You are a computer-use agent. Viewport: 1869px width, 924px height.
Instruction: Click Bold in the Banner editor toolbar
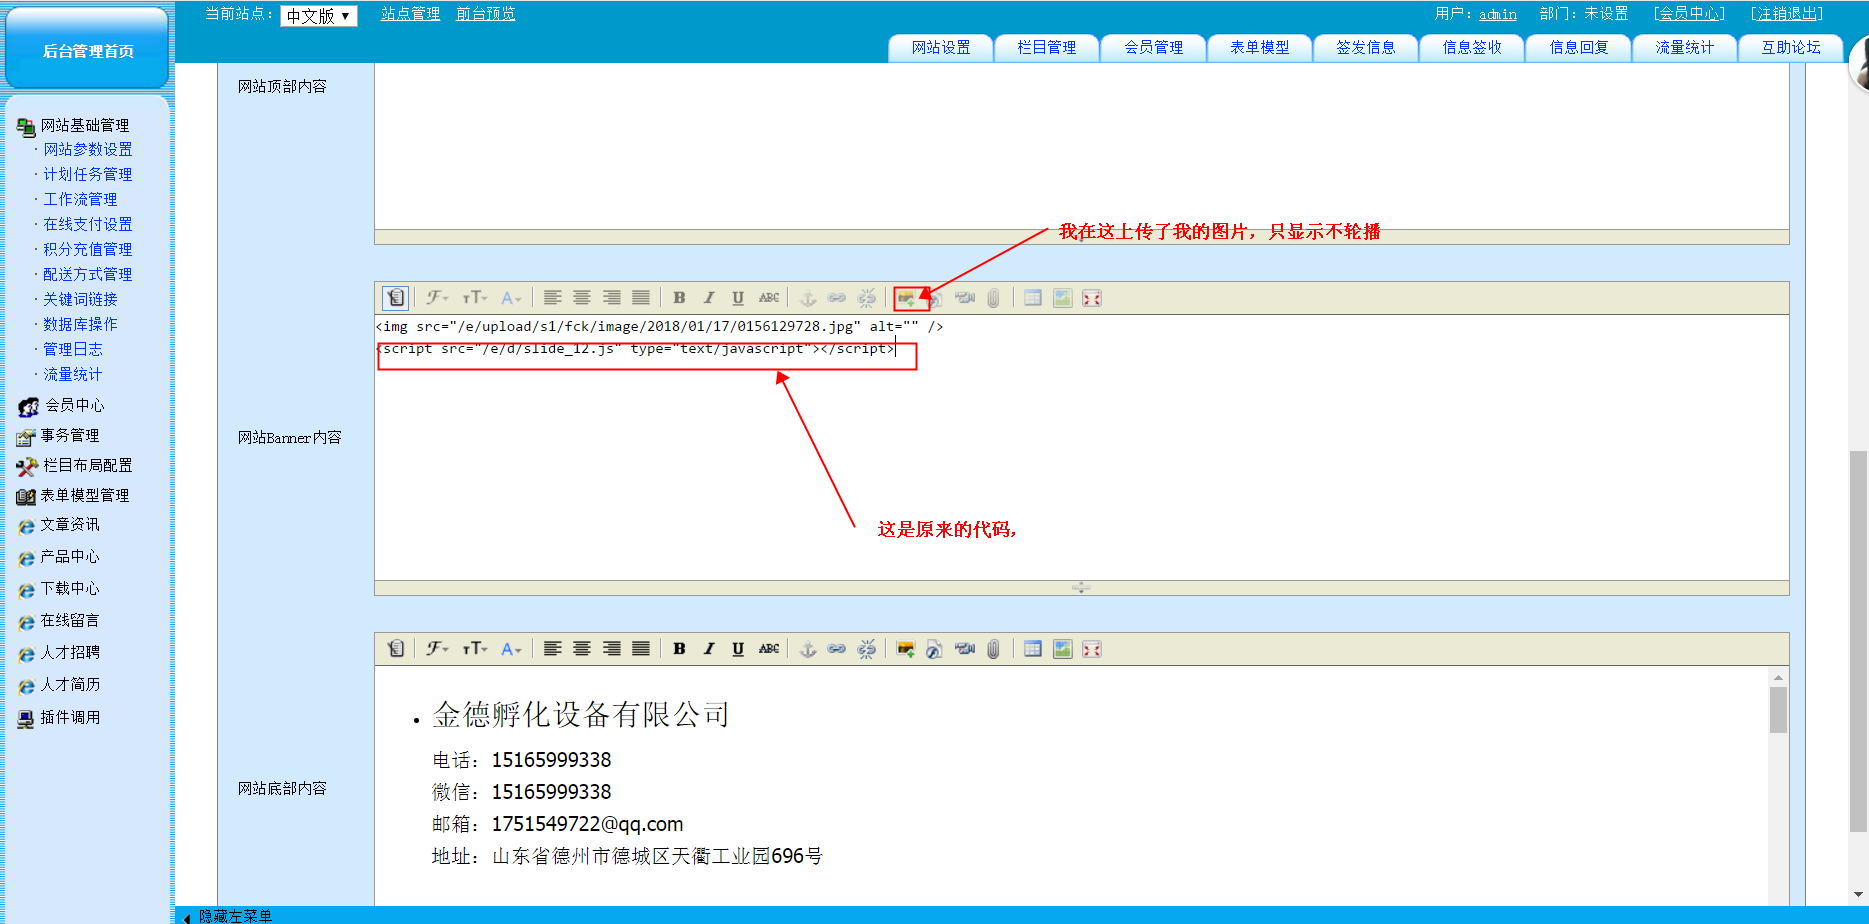pos(679,298)
